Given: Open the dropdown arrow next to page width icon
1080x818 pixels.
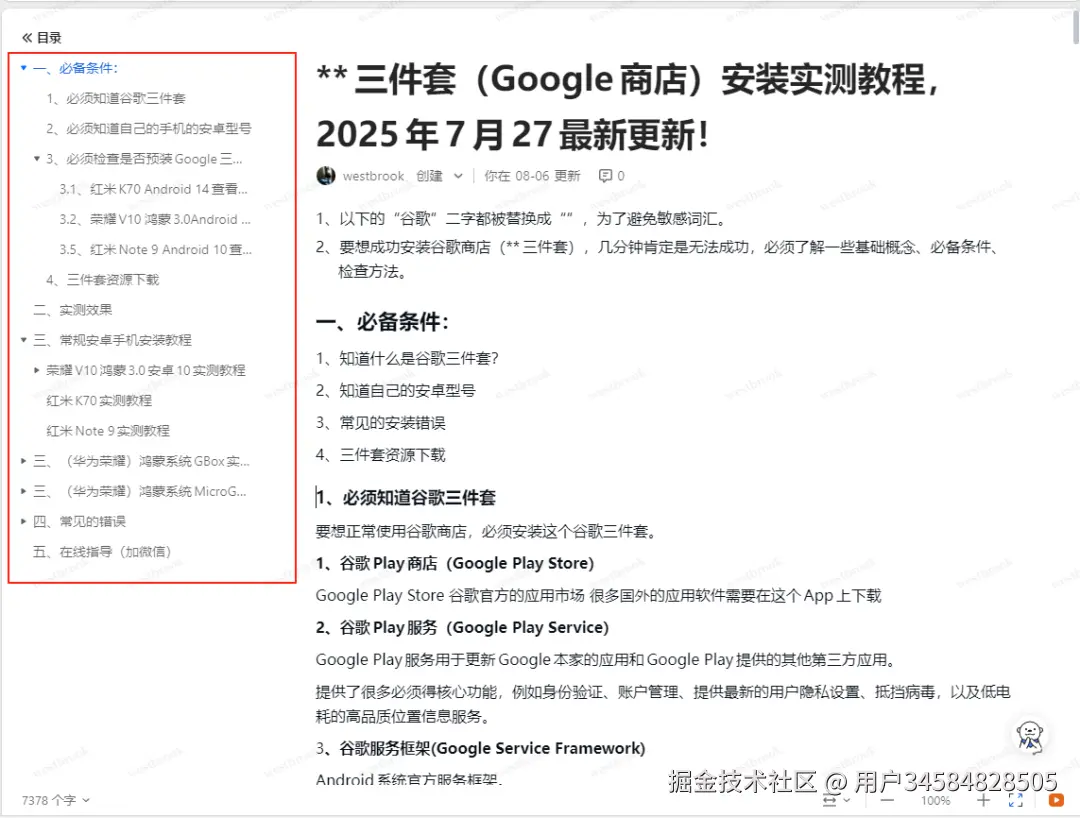Looking at the screenshot, I should coord(847,800).
